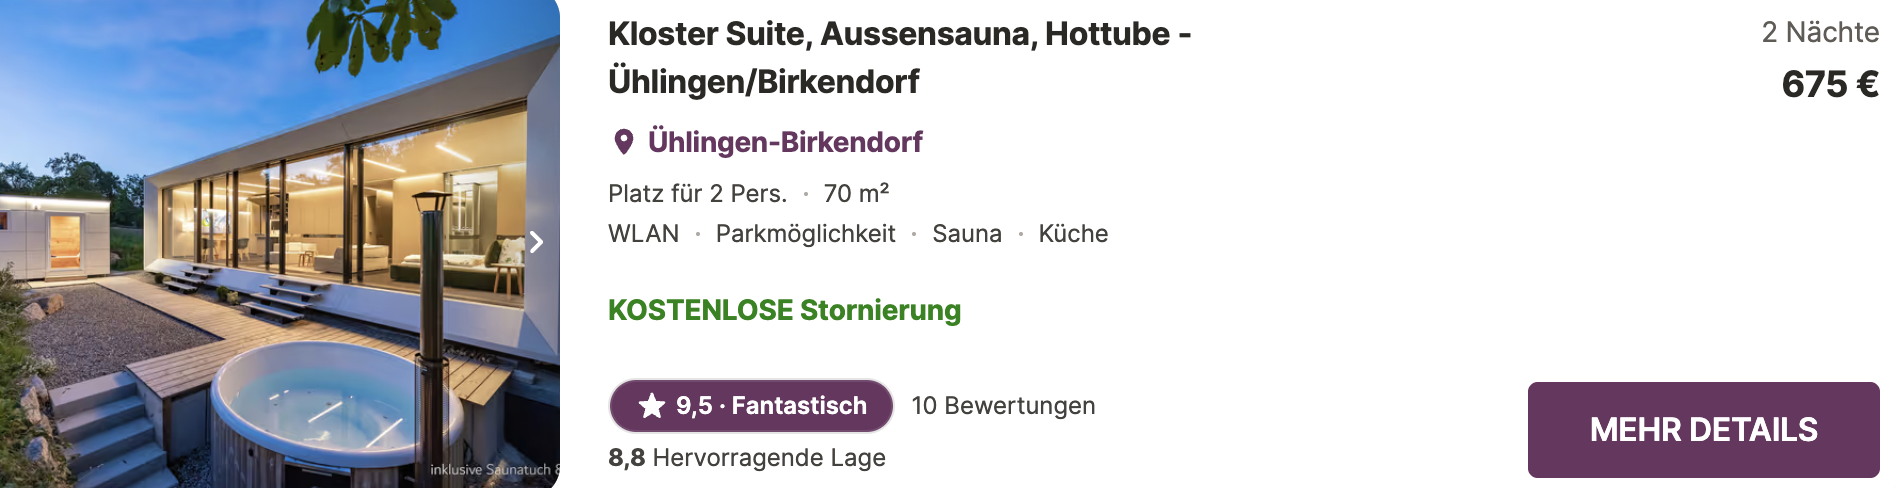Image resolution: width=1896 pixels, height=488 pixels.
Task: Open the property photo thumbnail
Action: [280, 244]
